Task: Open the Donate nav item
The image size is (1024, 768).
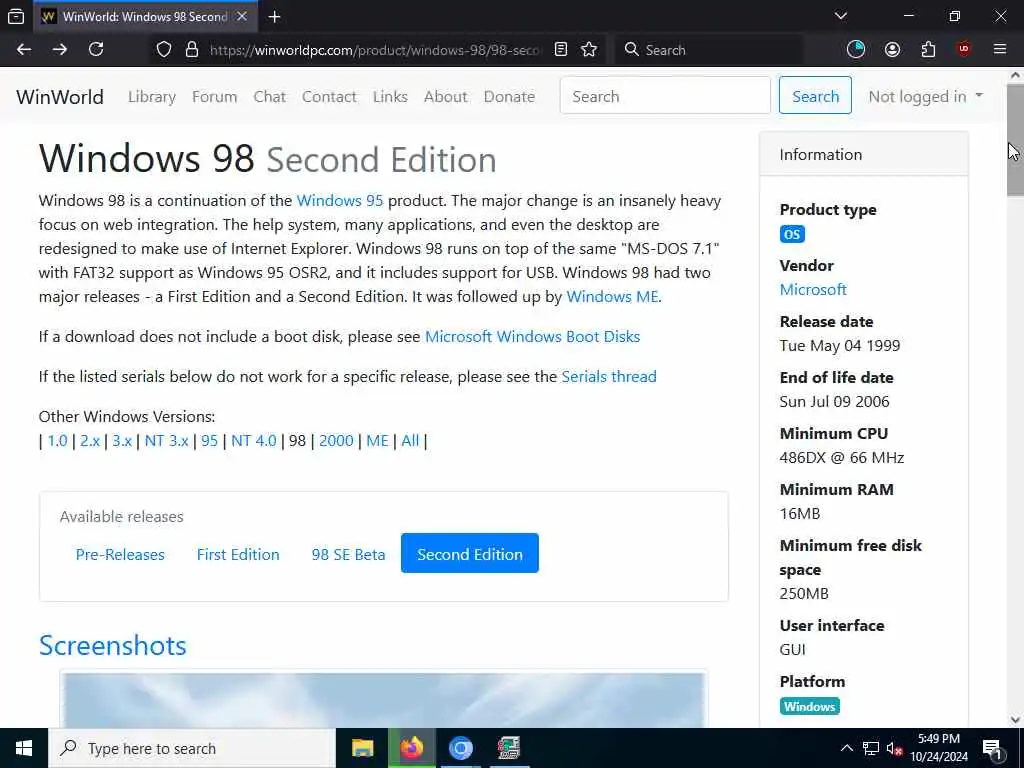Action: click(x=509, y=97)
